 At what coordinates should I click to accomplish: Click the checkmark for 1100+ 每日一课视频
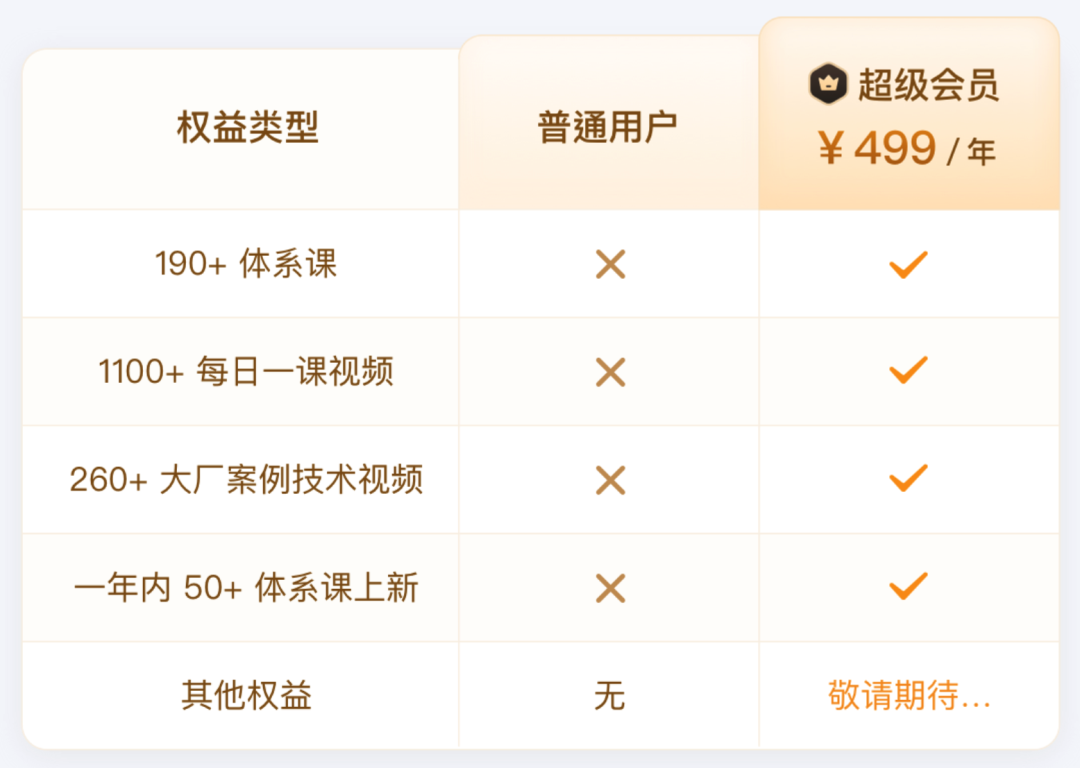[908, 371]
